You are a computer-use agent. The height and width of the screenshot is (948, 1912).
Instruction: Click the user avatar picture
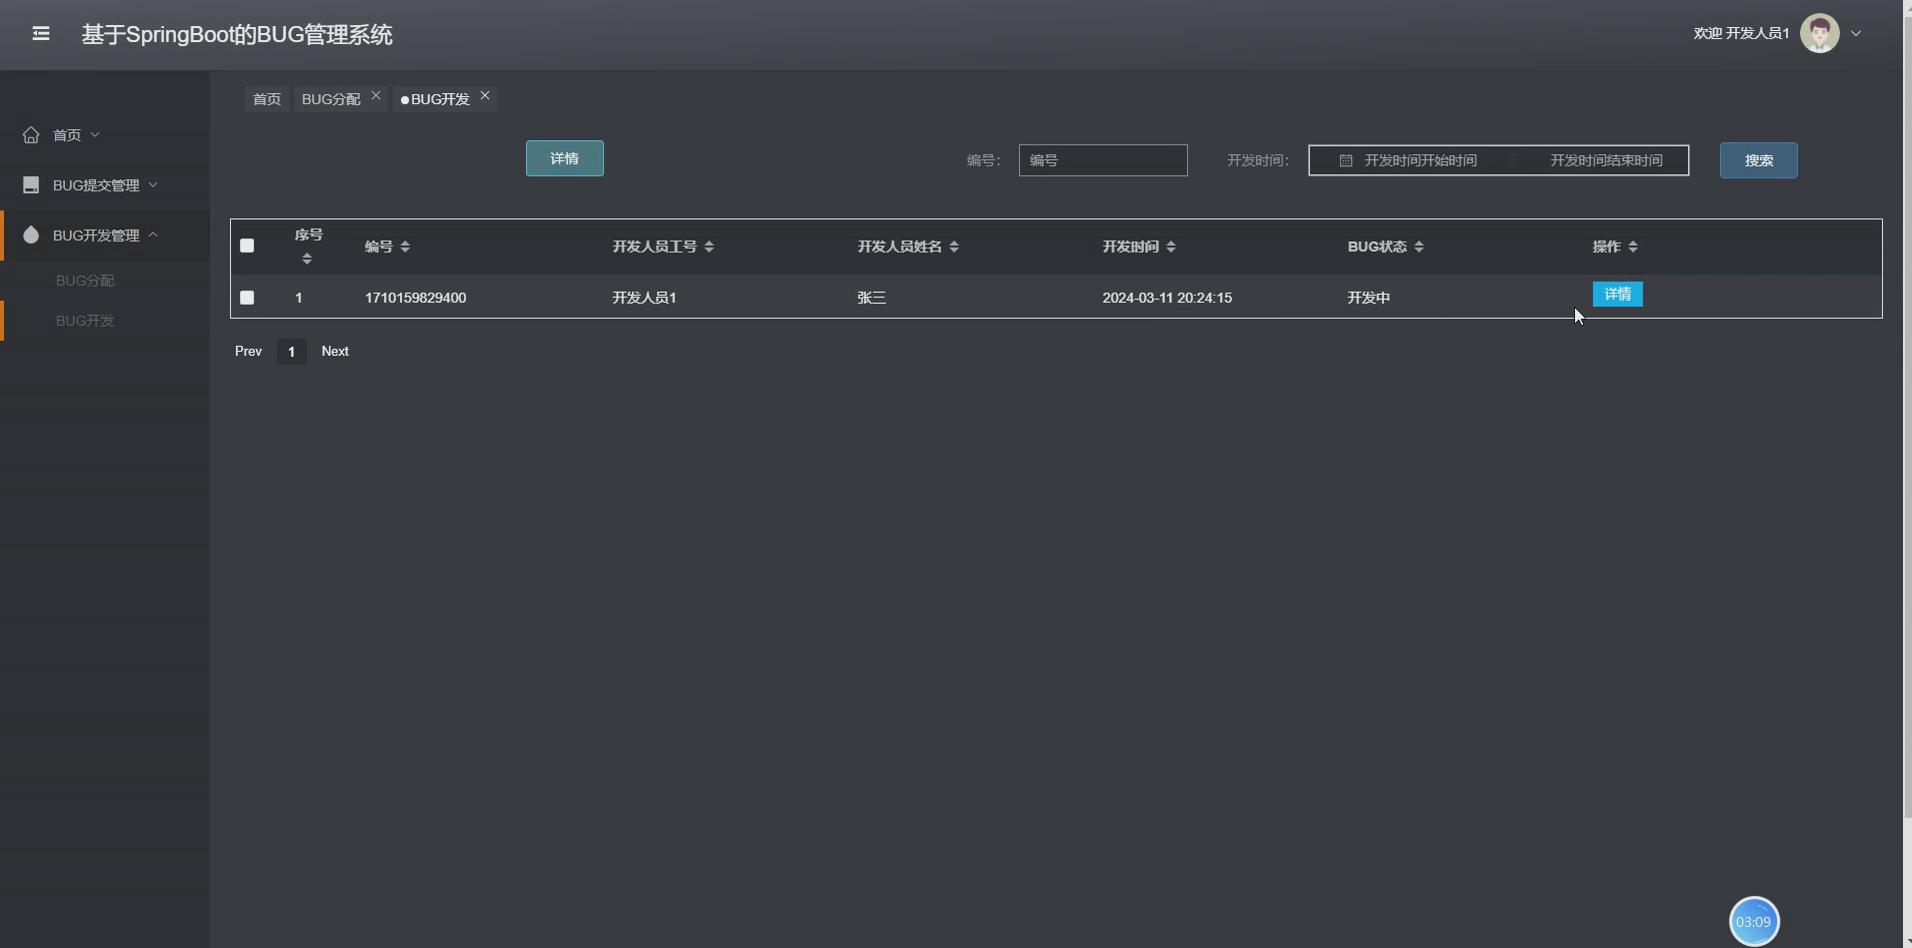(x=1819, y=33)
